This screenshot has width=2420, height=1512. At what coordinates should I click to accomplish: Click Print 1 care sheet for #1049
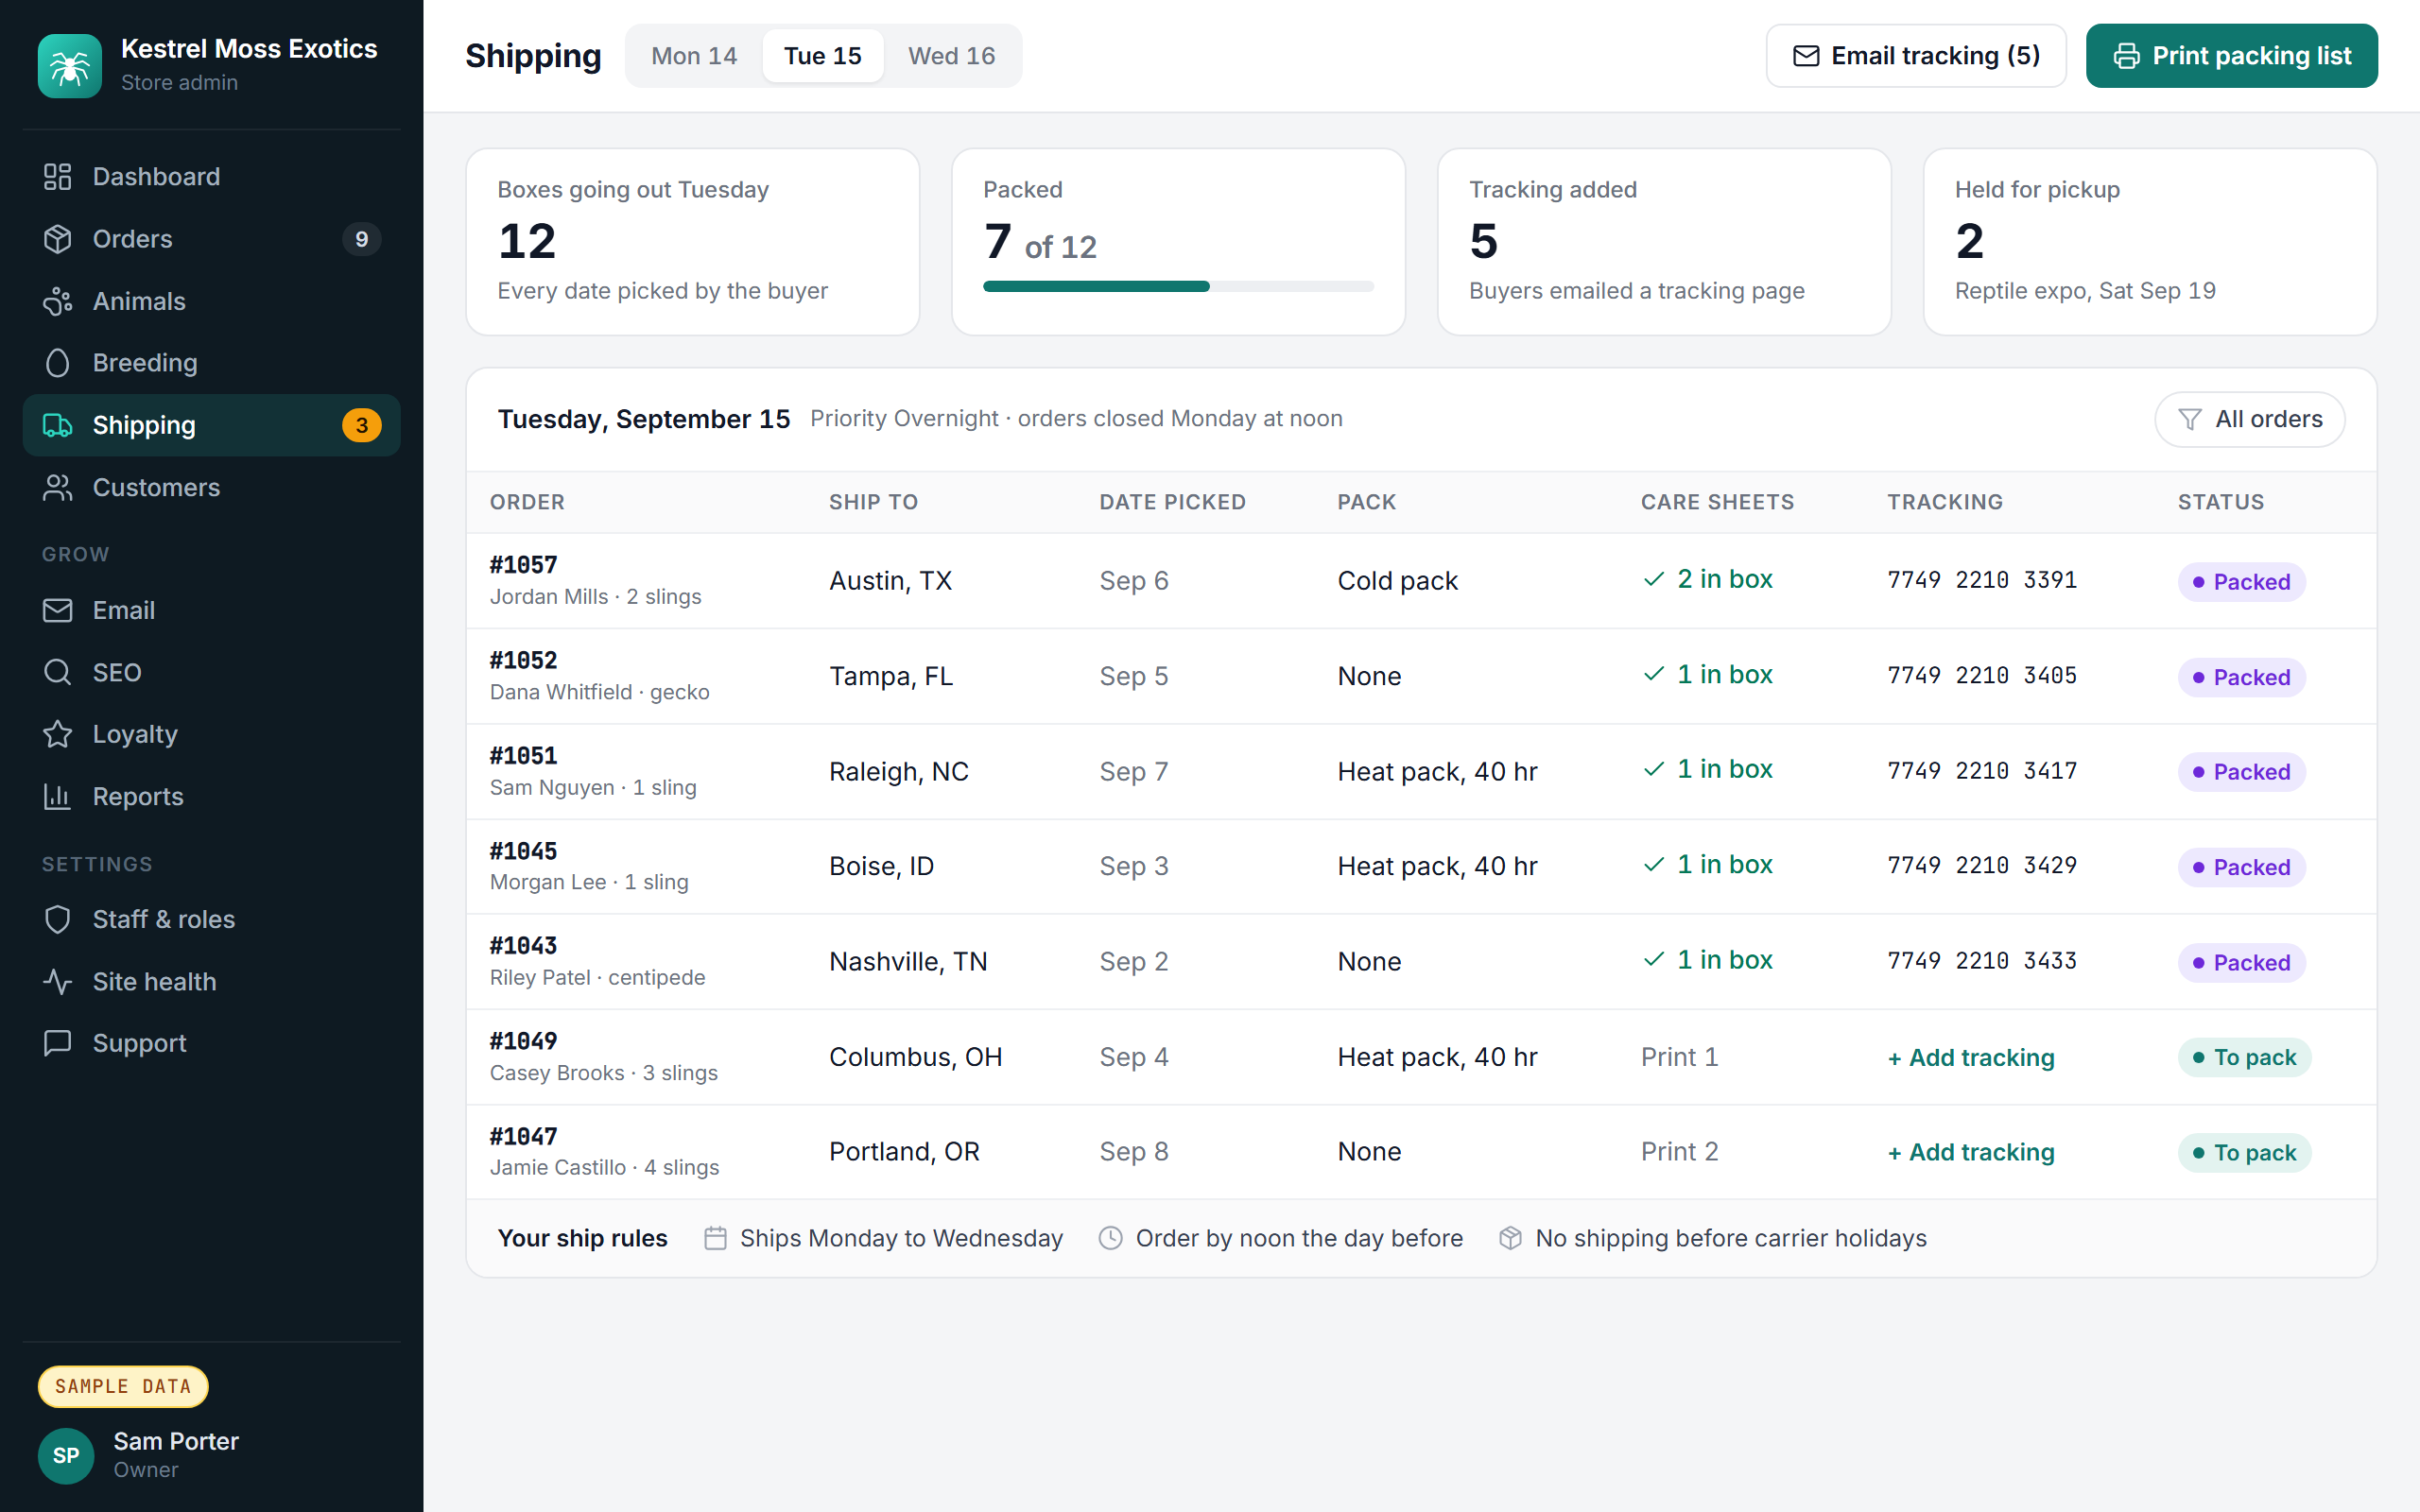pos(1679,1057)
